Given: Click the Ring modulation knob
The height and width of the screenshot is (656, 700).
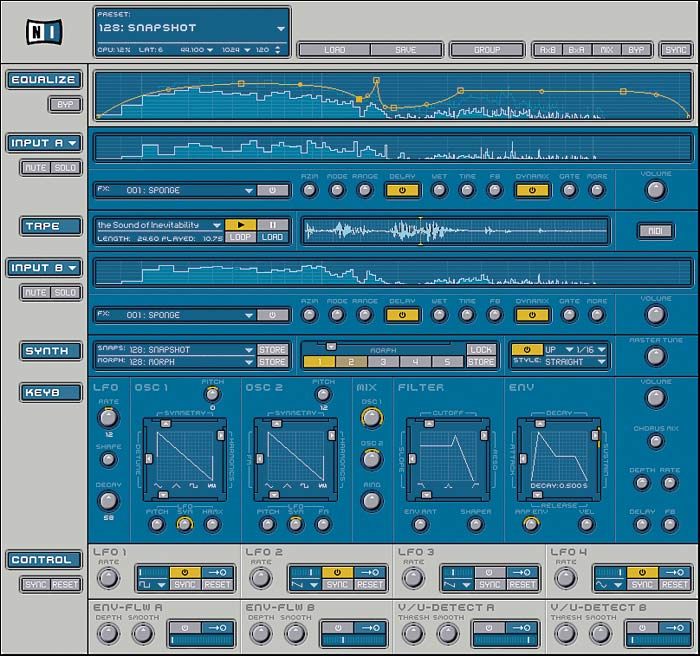Looking at the screenshot, I should 371,501.
